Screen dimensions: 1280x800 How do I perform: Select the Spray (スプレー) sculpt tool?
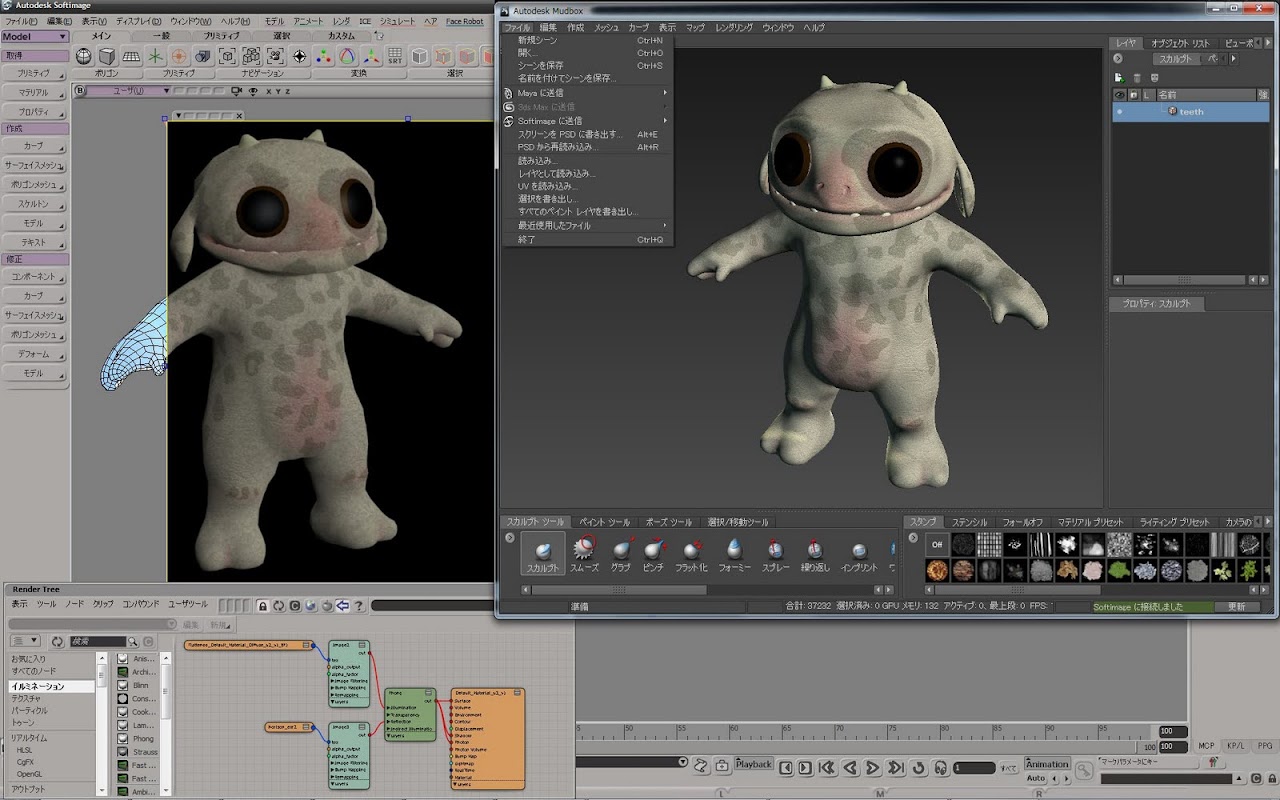pyautogui.click(x=775, y=554)
